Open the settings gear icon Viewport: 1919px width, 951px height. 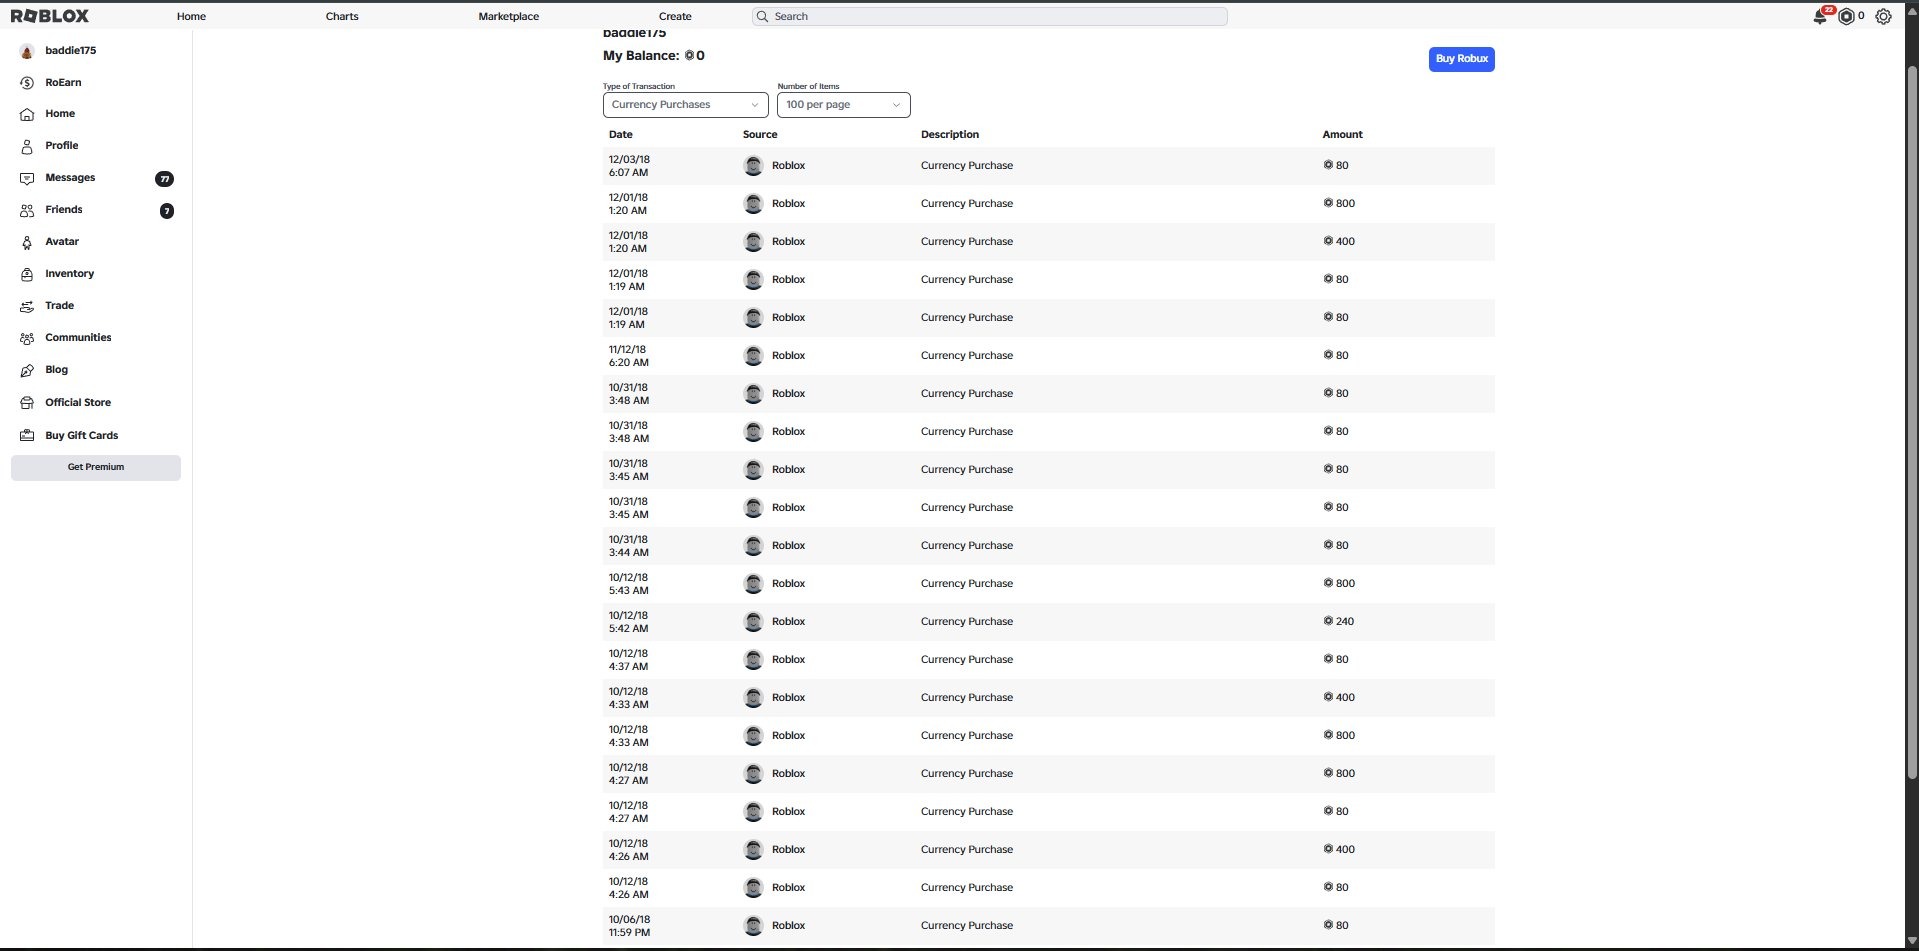coord(1883,16)
